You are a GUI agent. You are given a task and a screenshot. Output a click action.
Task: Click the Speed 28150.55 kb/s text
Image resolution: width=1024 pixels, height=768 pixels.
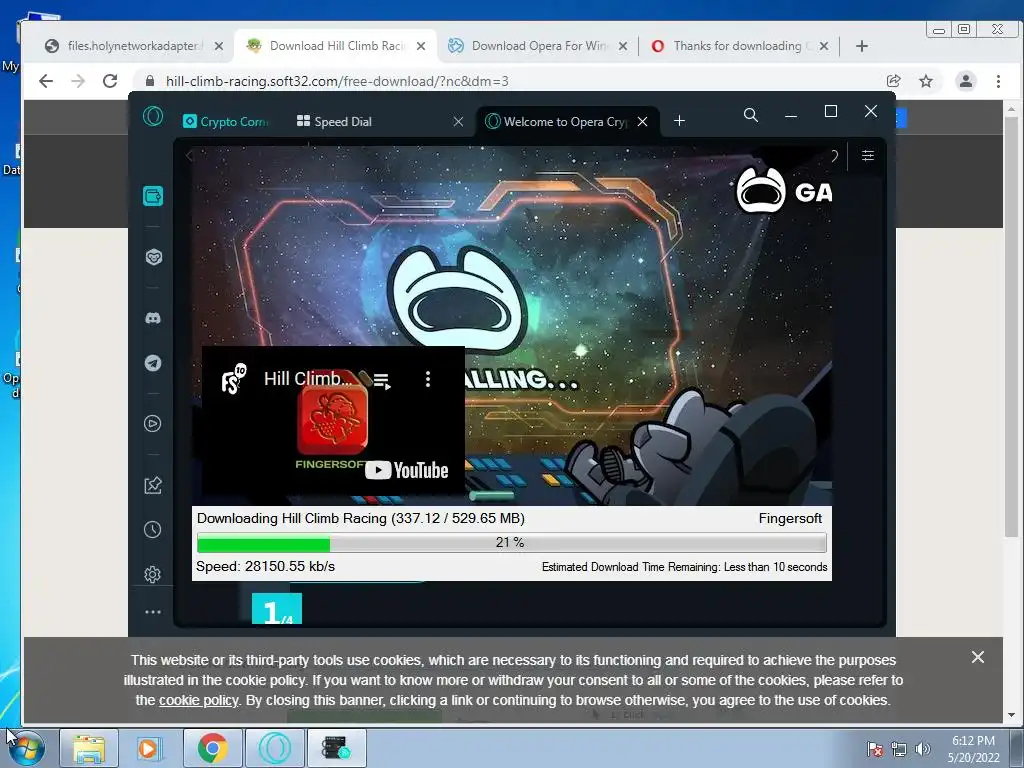(x=266, y=566)
